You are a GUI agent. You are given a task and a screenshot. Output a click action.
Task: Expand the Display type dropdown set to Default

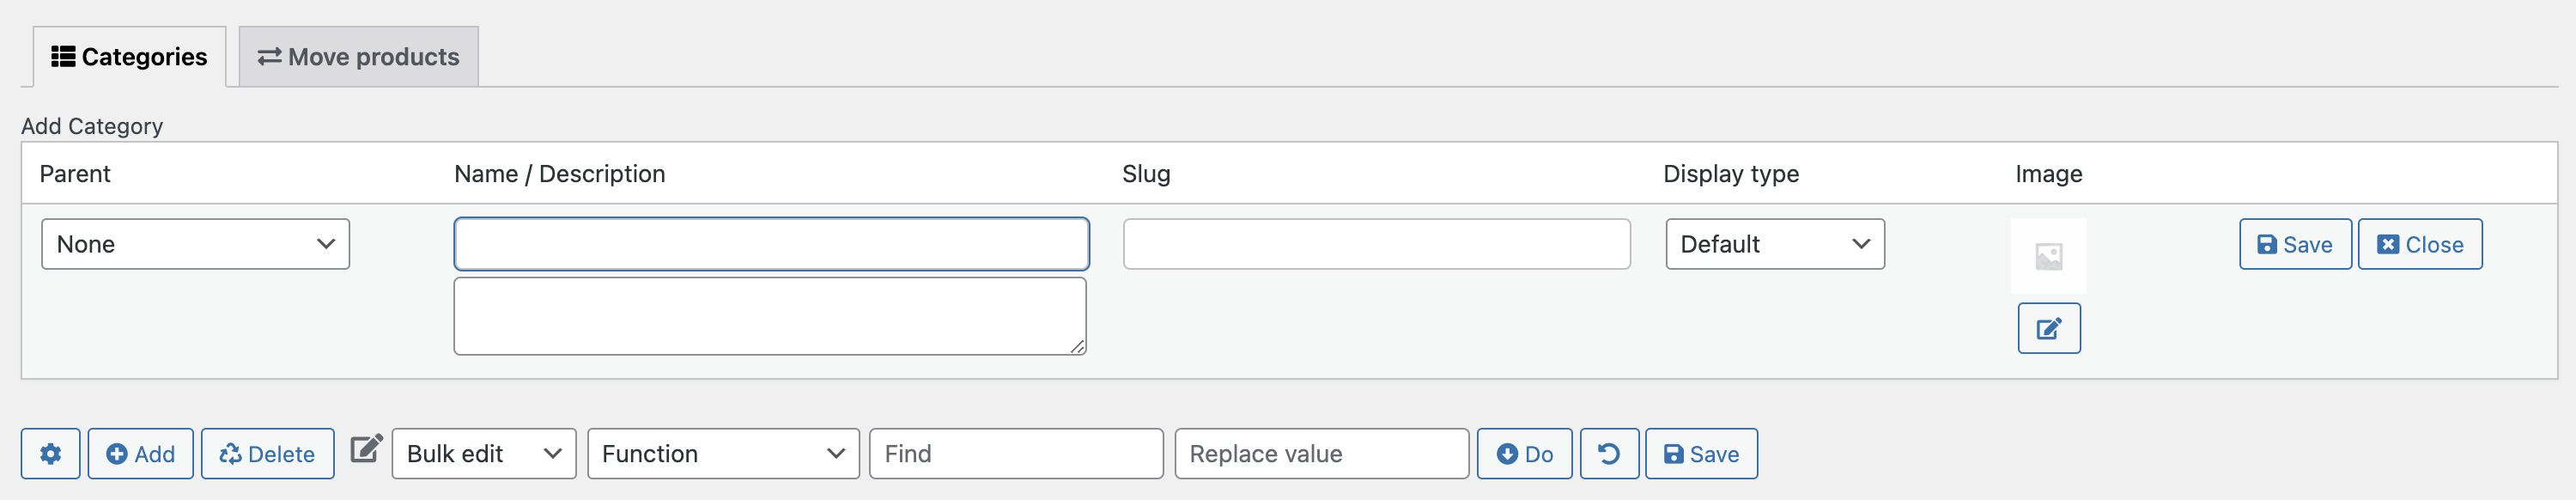coord(1775,244)
